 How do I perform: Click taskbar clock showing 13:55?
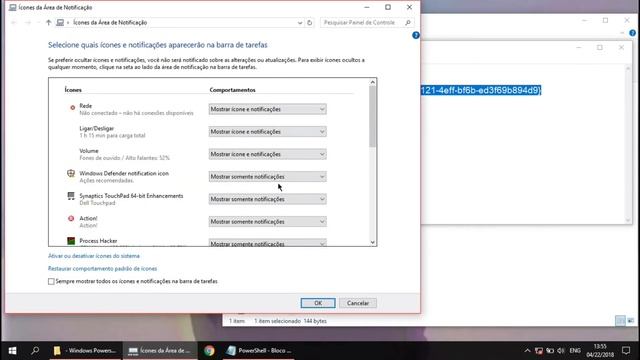click(600, 351)
